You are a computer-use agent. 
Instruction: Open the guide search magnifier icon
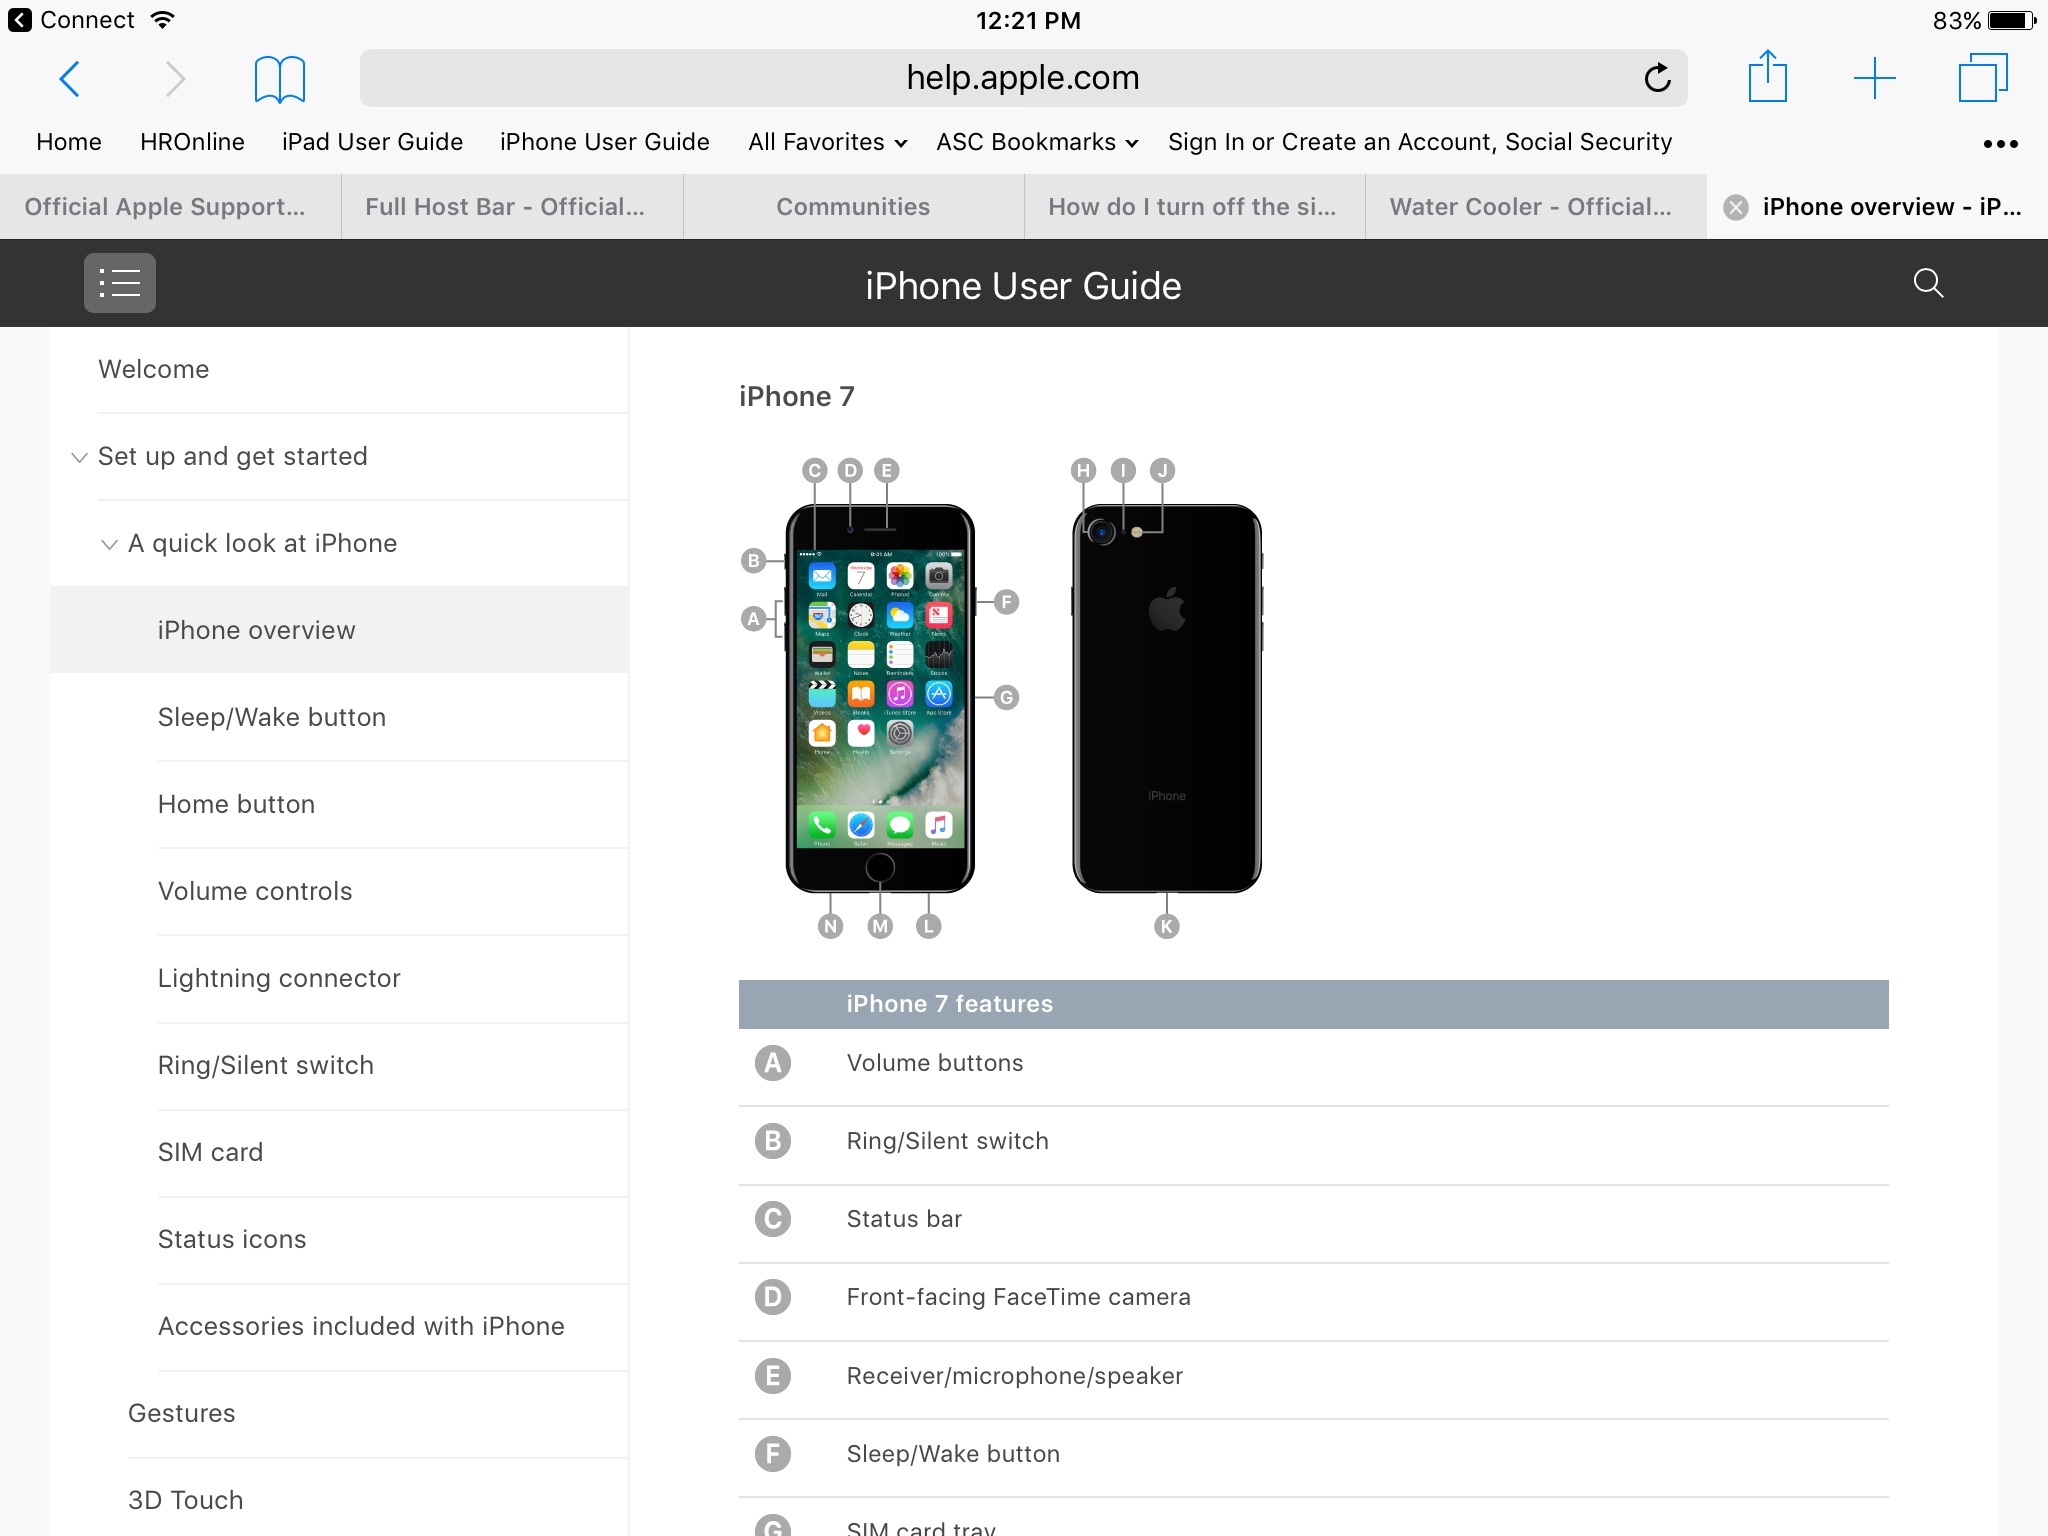[x=1928, y=283]
